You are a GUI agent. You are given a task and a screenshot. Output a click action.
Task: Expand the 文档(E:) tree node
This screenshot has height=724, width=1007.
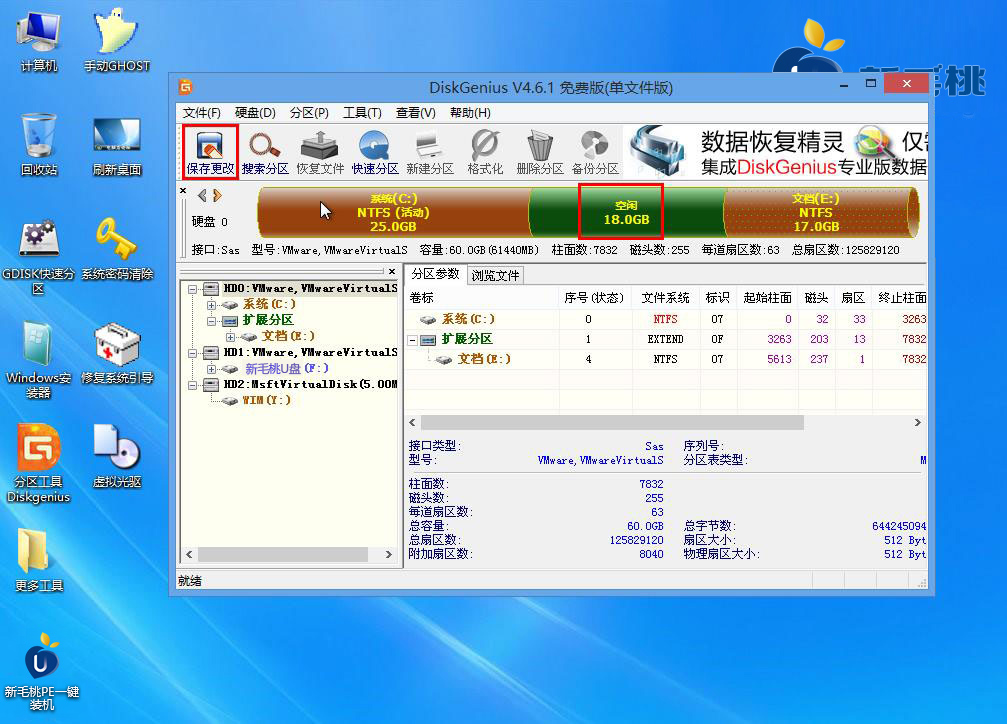pos(231,337)
